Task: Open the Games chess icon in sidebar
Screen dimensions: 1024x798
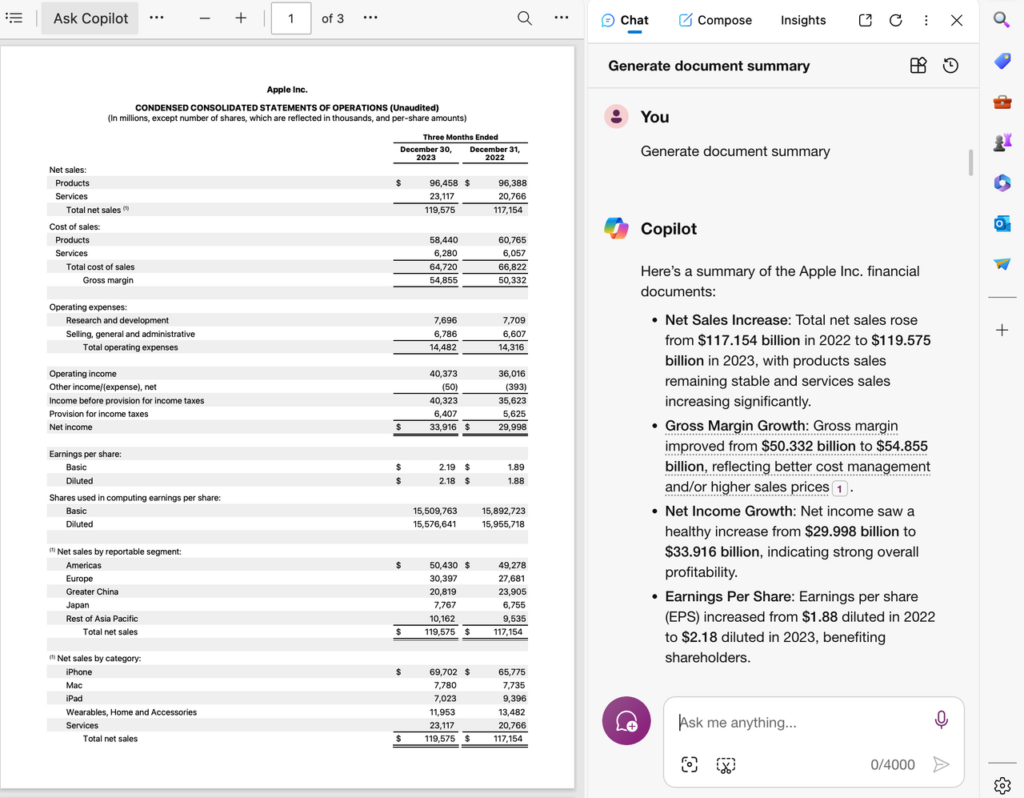Action: (x=1002, y=142)
